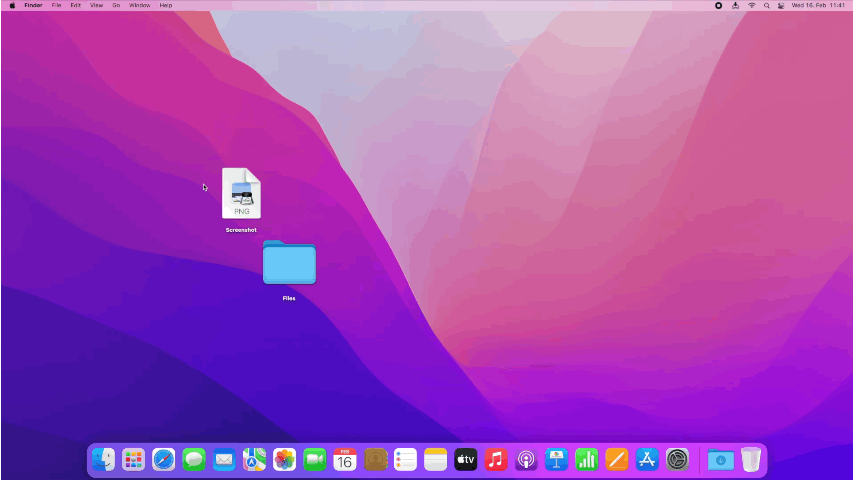
Task: Click the 'Screenshot' file name label
Action: click(241, 230)
